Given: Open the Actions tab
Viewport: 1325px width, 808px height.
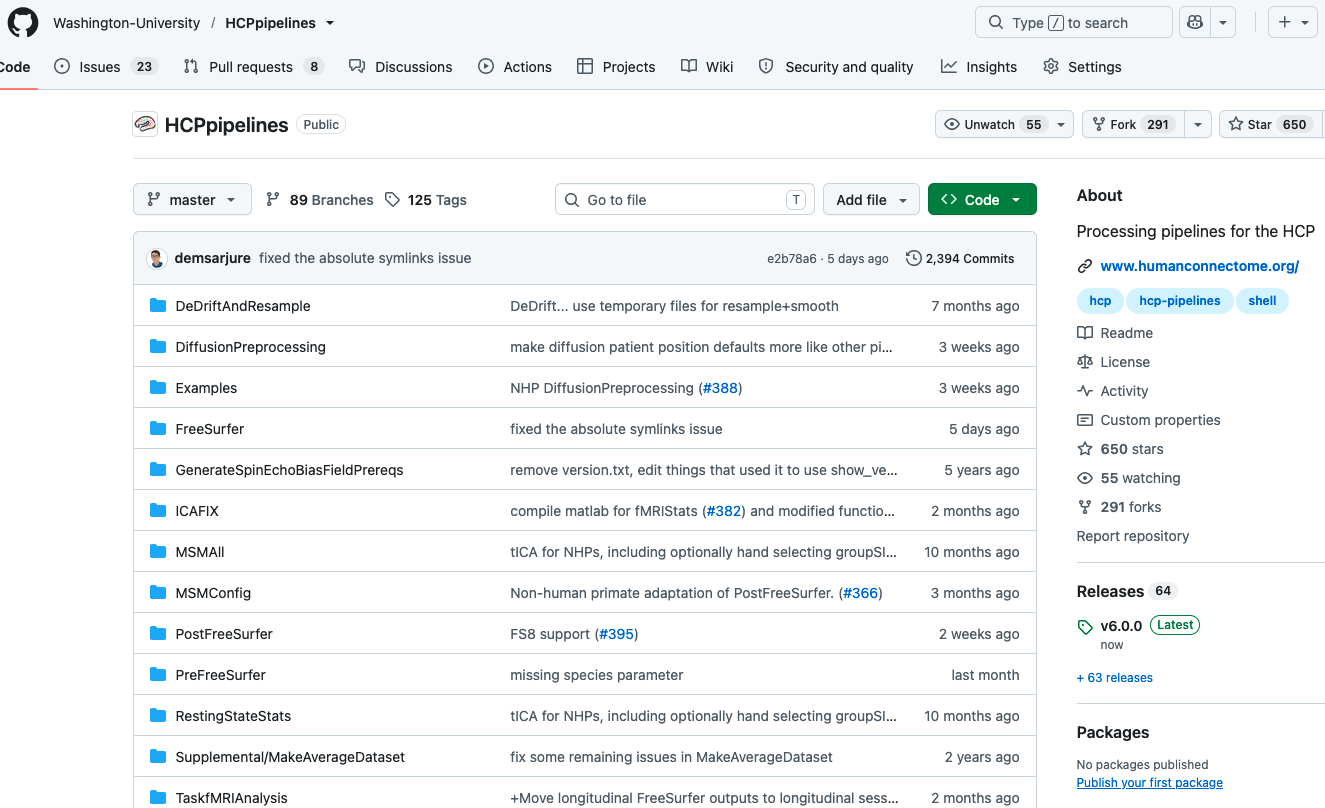Looking at the screenshot, I should (x=515, y=67).
